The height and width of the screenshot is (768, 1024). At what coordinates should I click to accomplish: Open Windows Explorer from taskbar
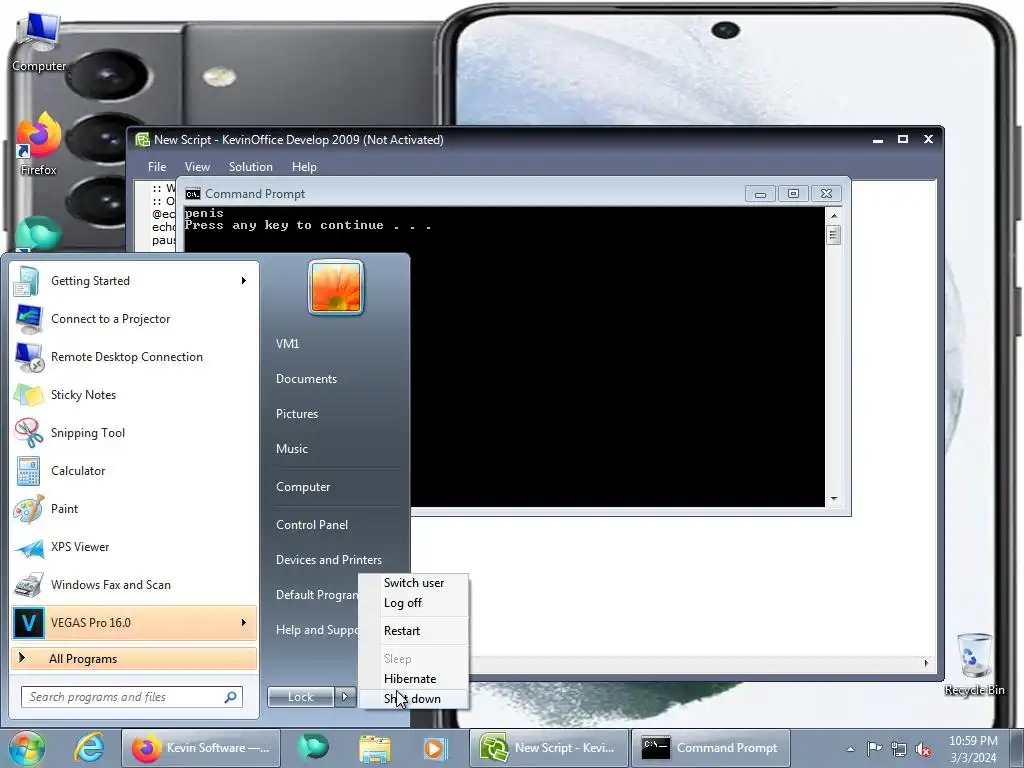click(x=374, y=748)
